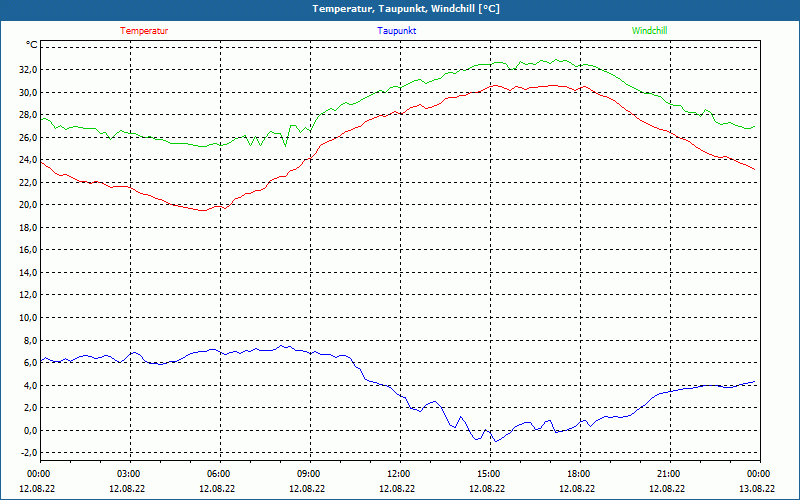This screenshot has width=800, height=500.
Task: Click the blue Taupunkt legend label
Action: click(x=396, y=31)
